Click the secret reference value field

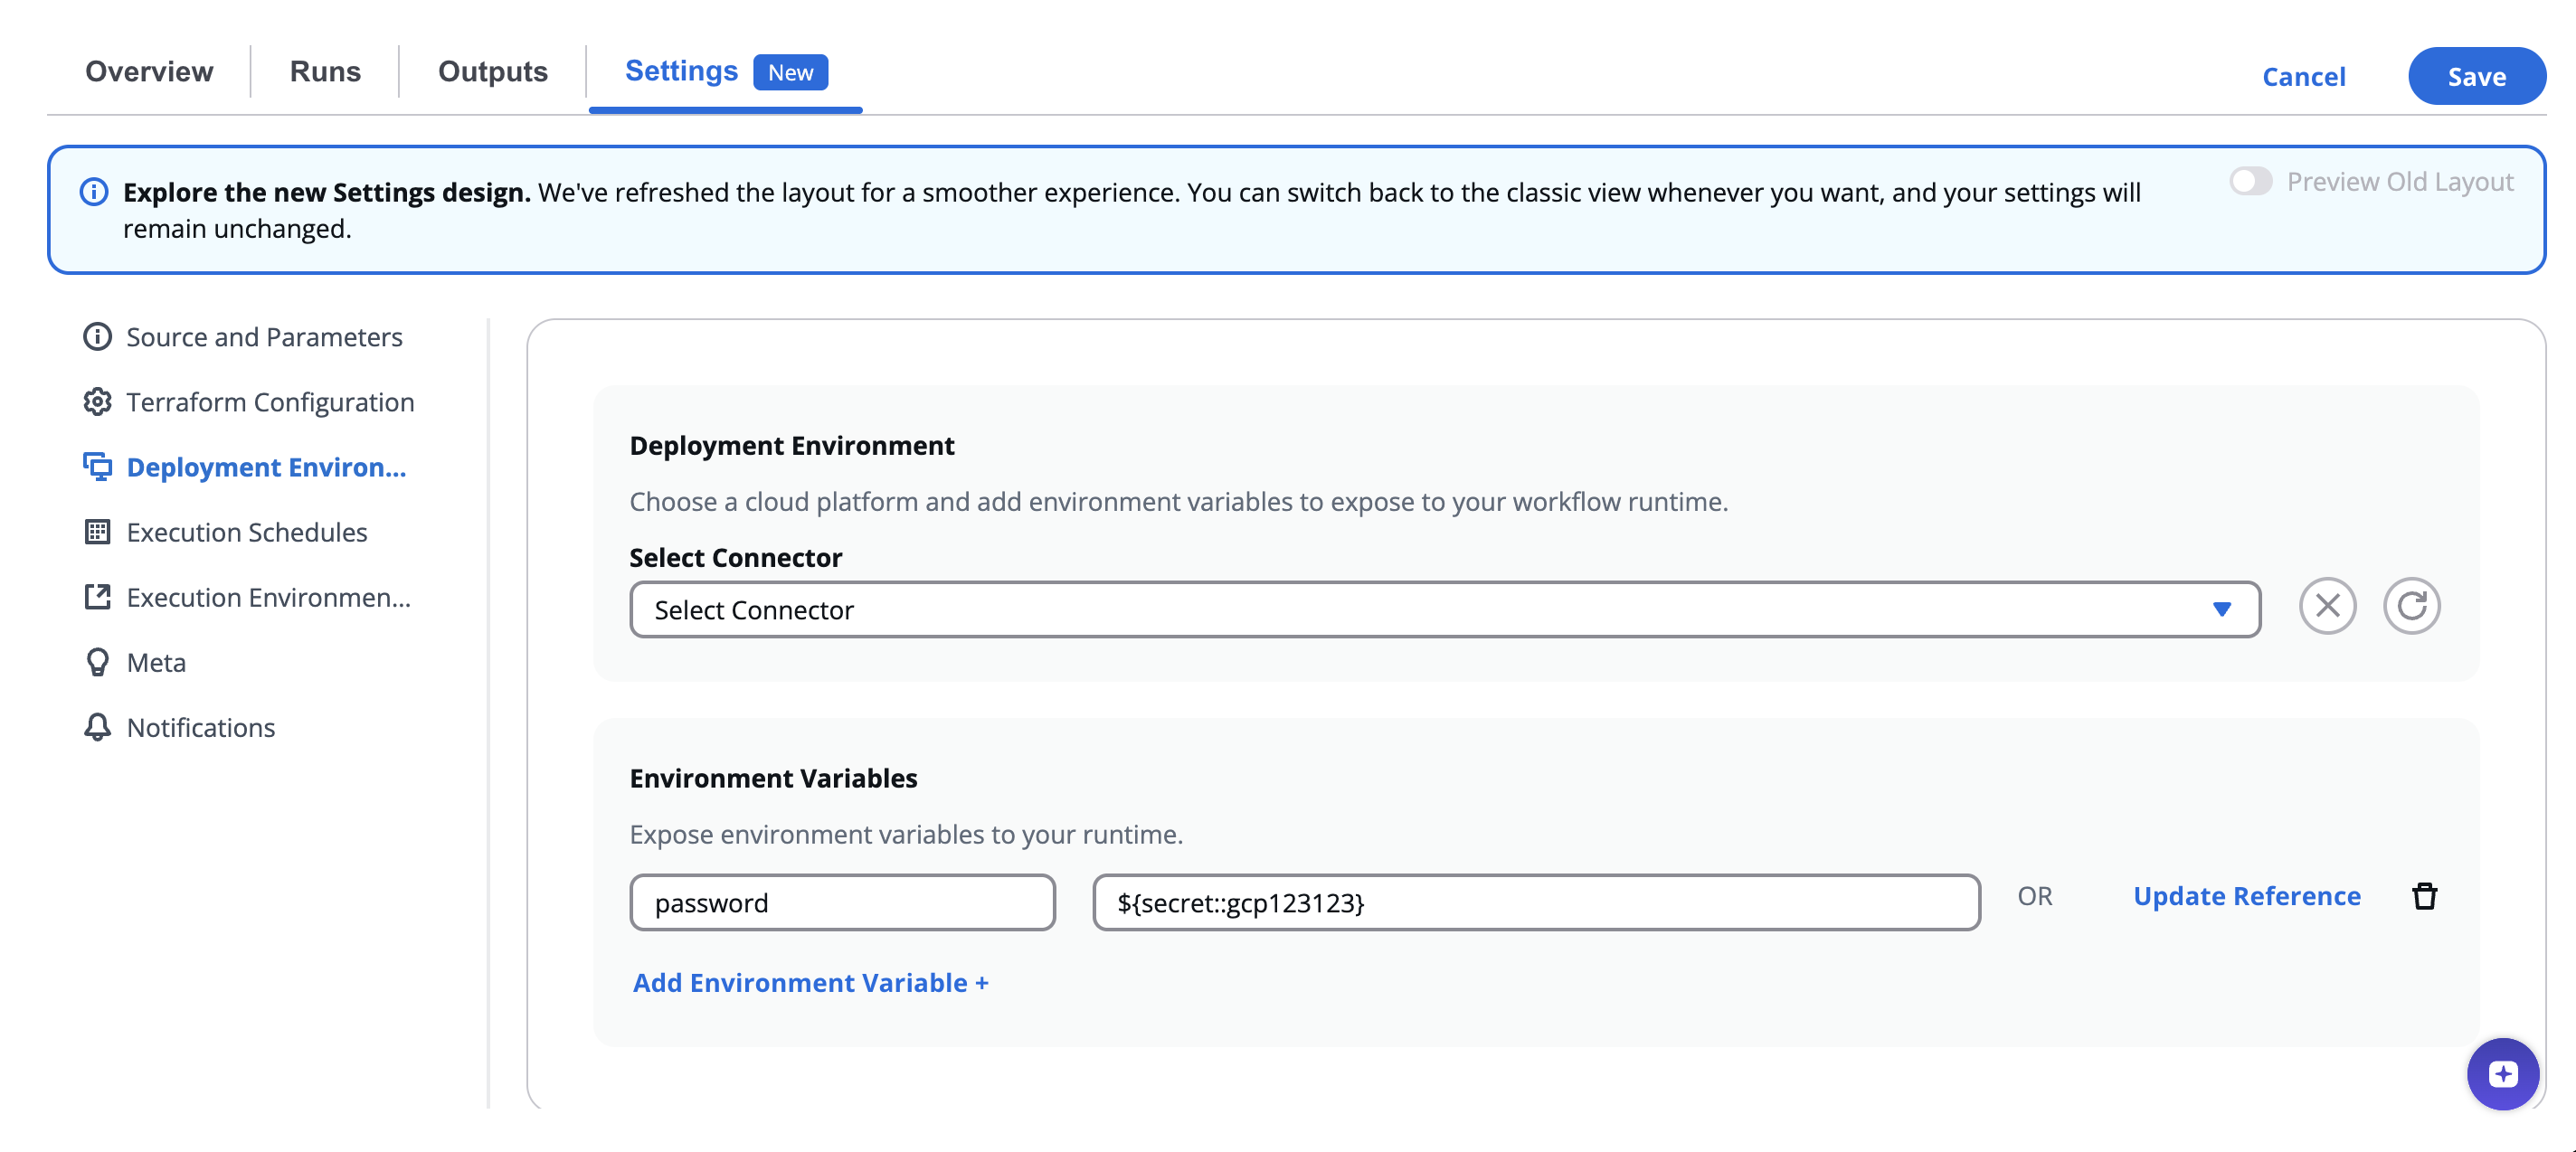[x=1535, y=903]
